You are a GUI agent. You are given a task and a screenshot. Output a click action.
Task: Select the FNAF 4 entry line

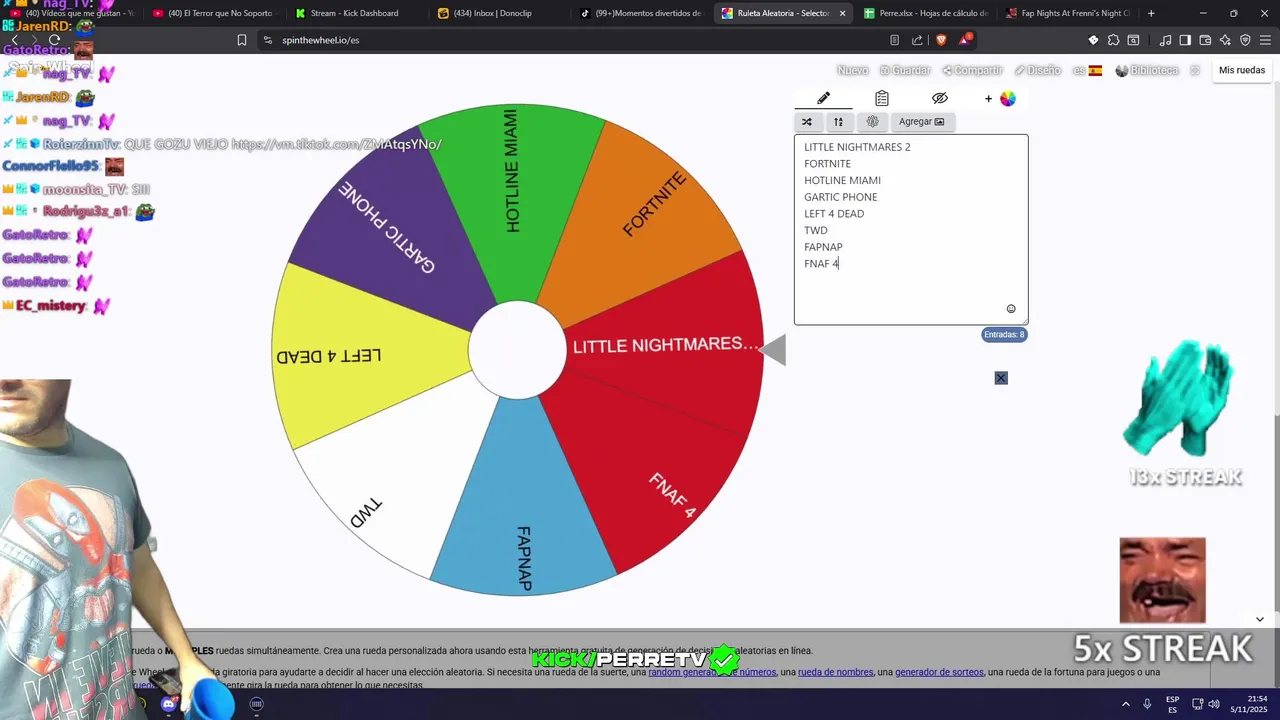pos(822,264)
